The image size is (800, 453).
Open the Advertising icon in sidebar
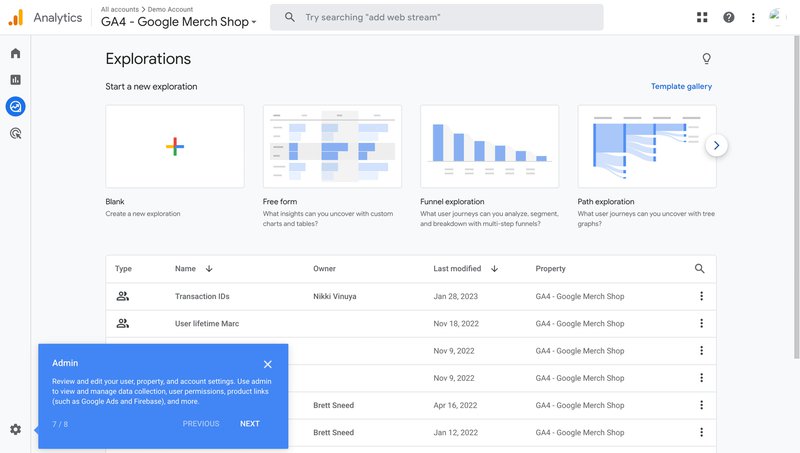pyautogui.click(x=15, y=133)
